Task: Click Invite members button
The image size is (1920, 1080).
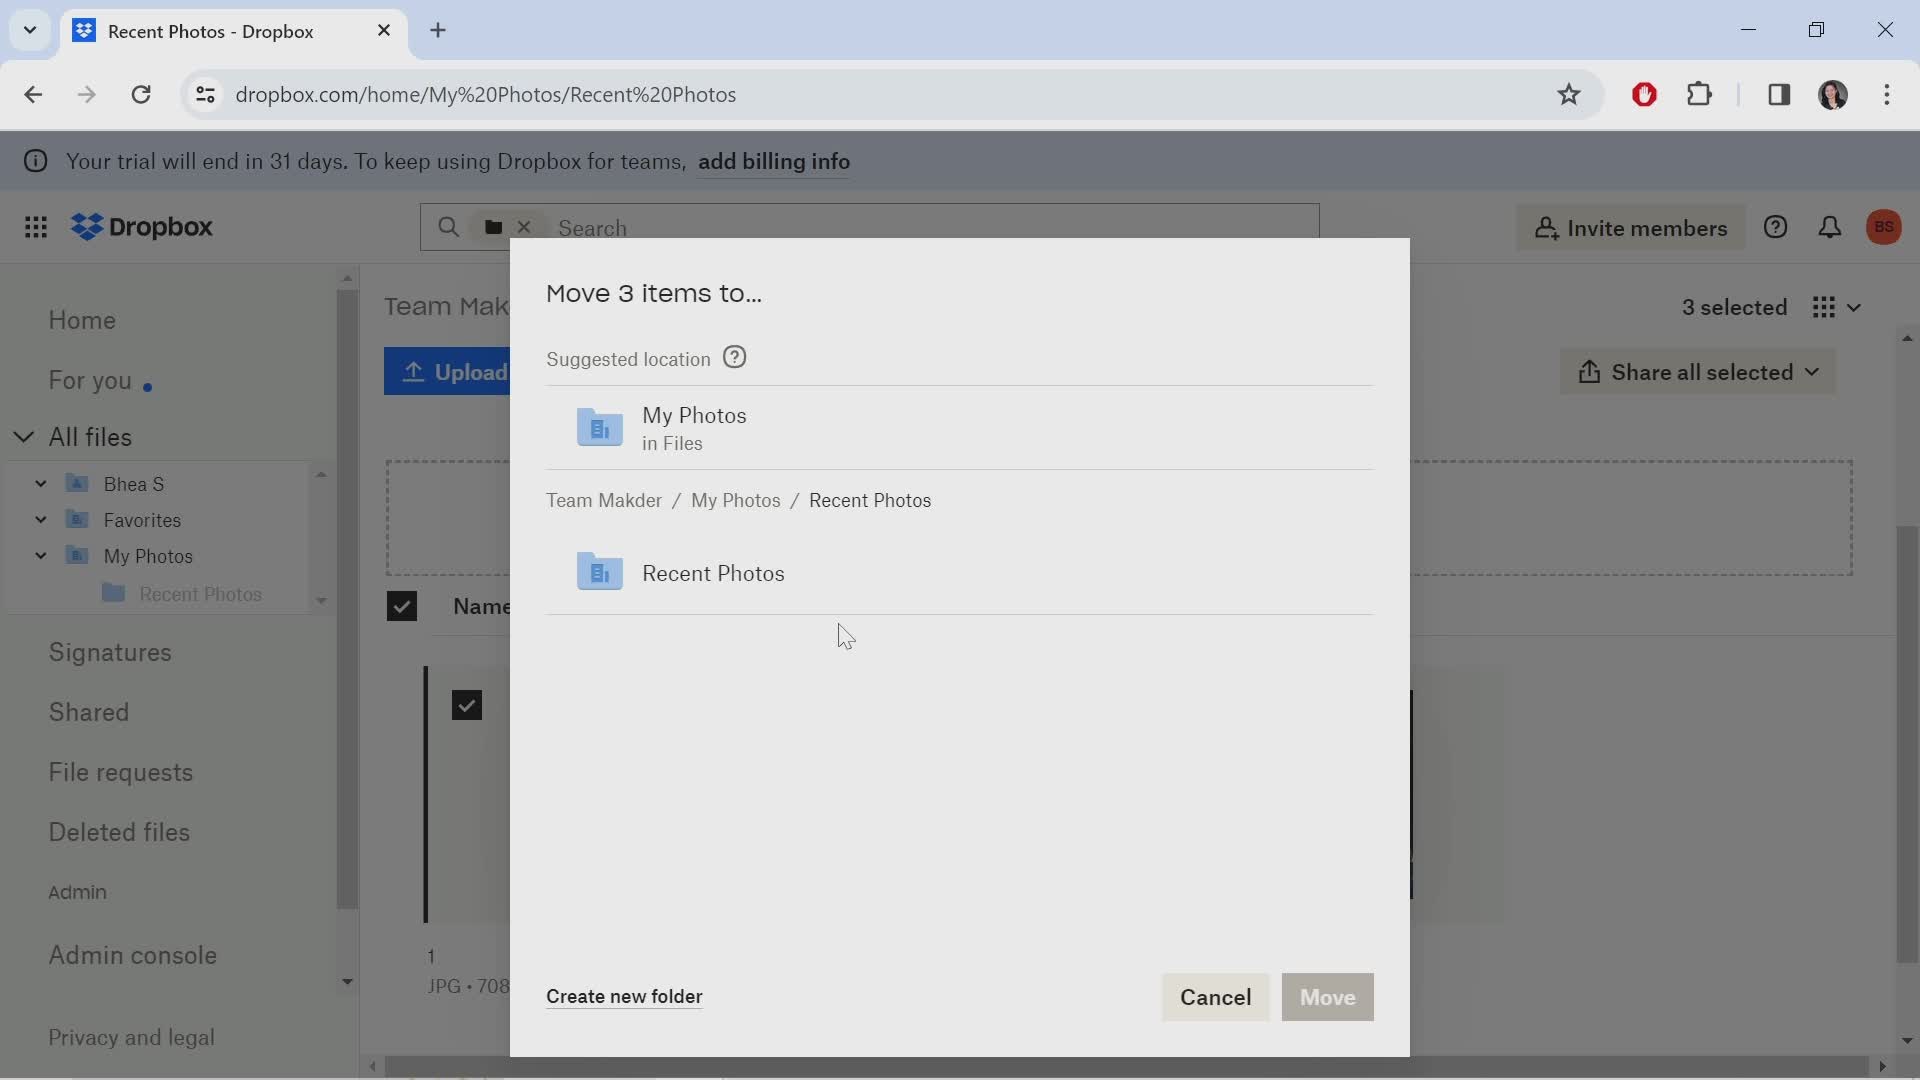Action: [1631, 228]
